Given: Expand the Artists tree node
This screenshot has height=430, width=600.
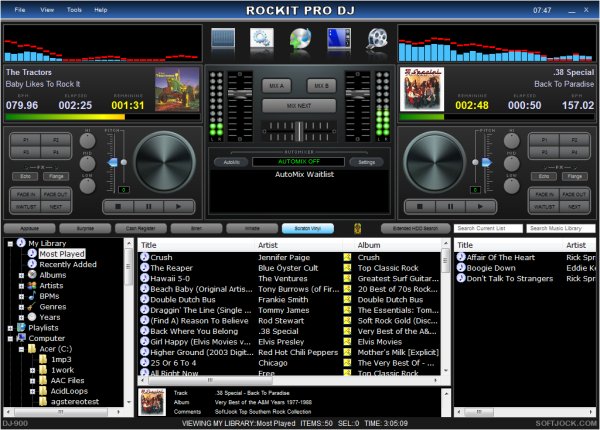Looking at the screenshot, I should tap(21, 286).
